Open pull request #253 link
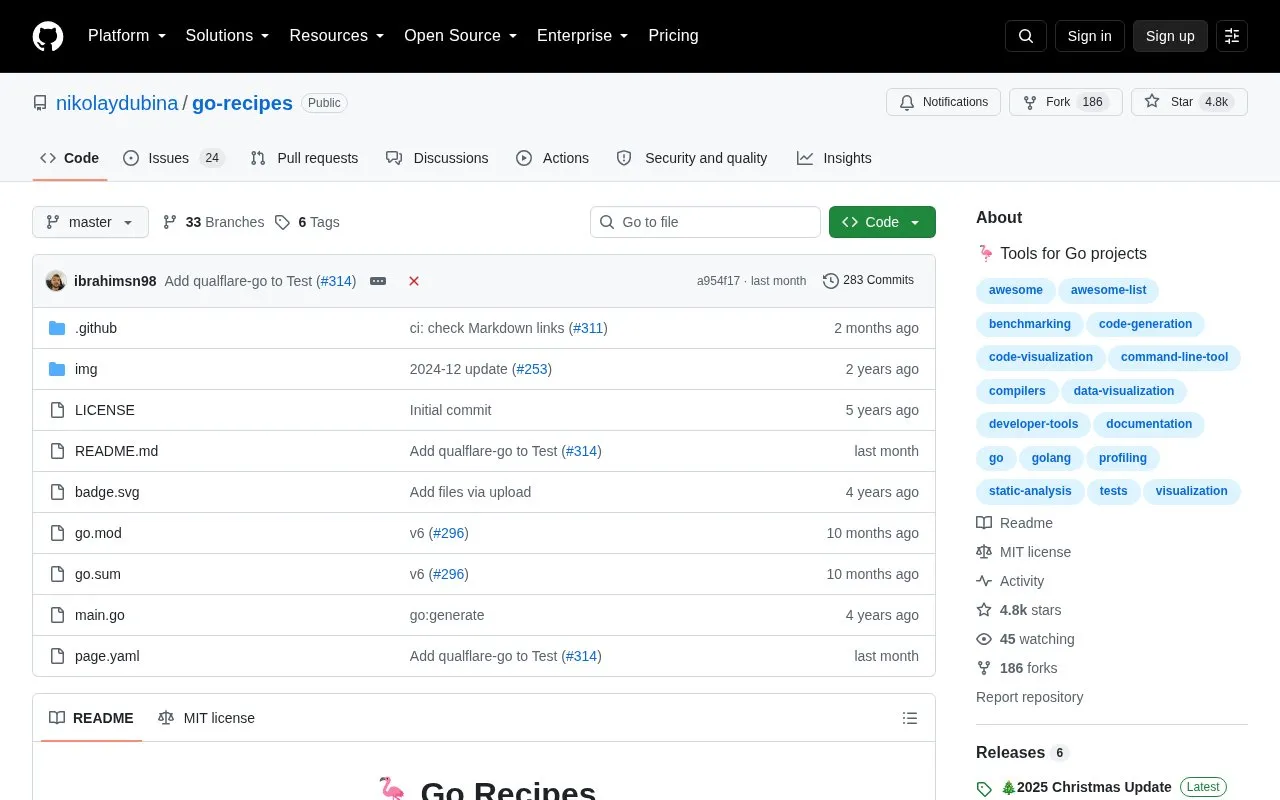Screen dimensions: 1280x800 (x=532, y=369)
